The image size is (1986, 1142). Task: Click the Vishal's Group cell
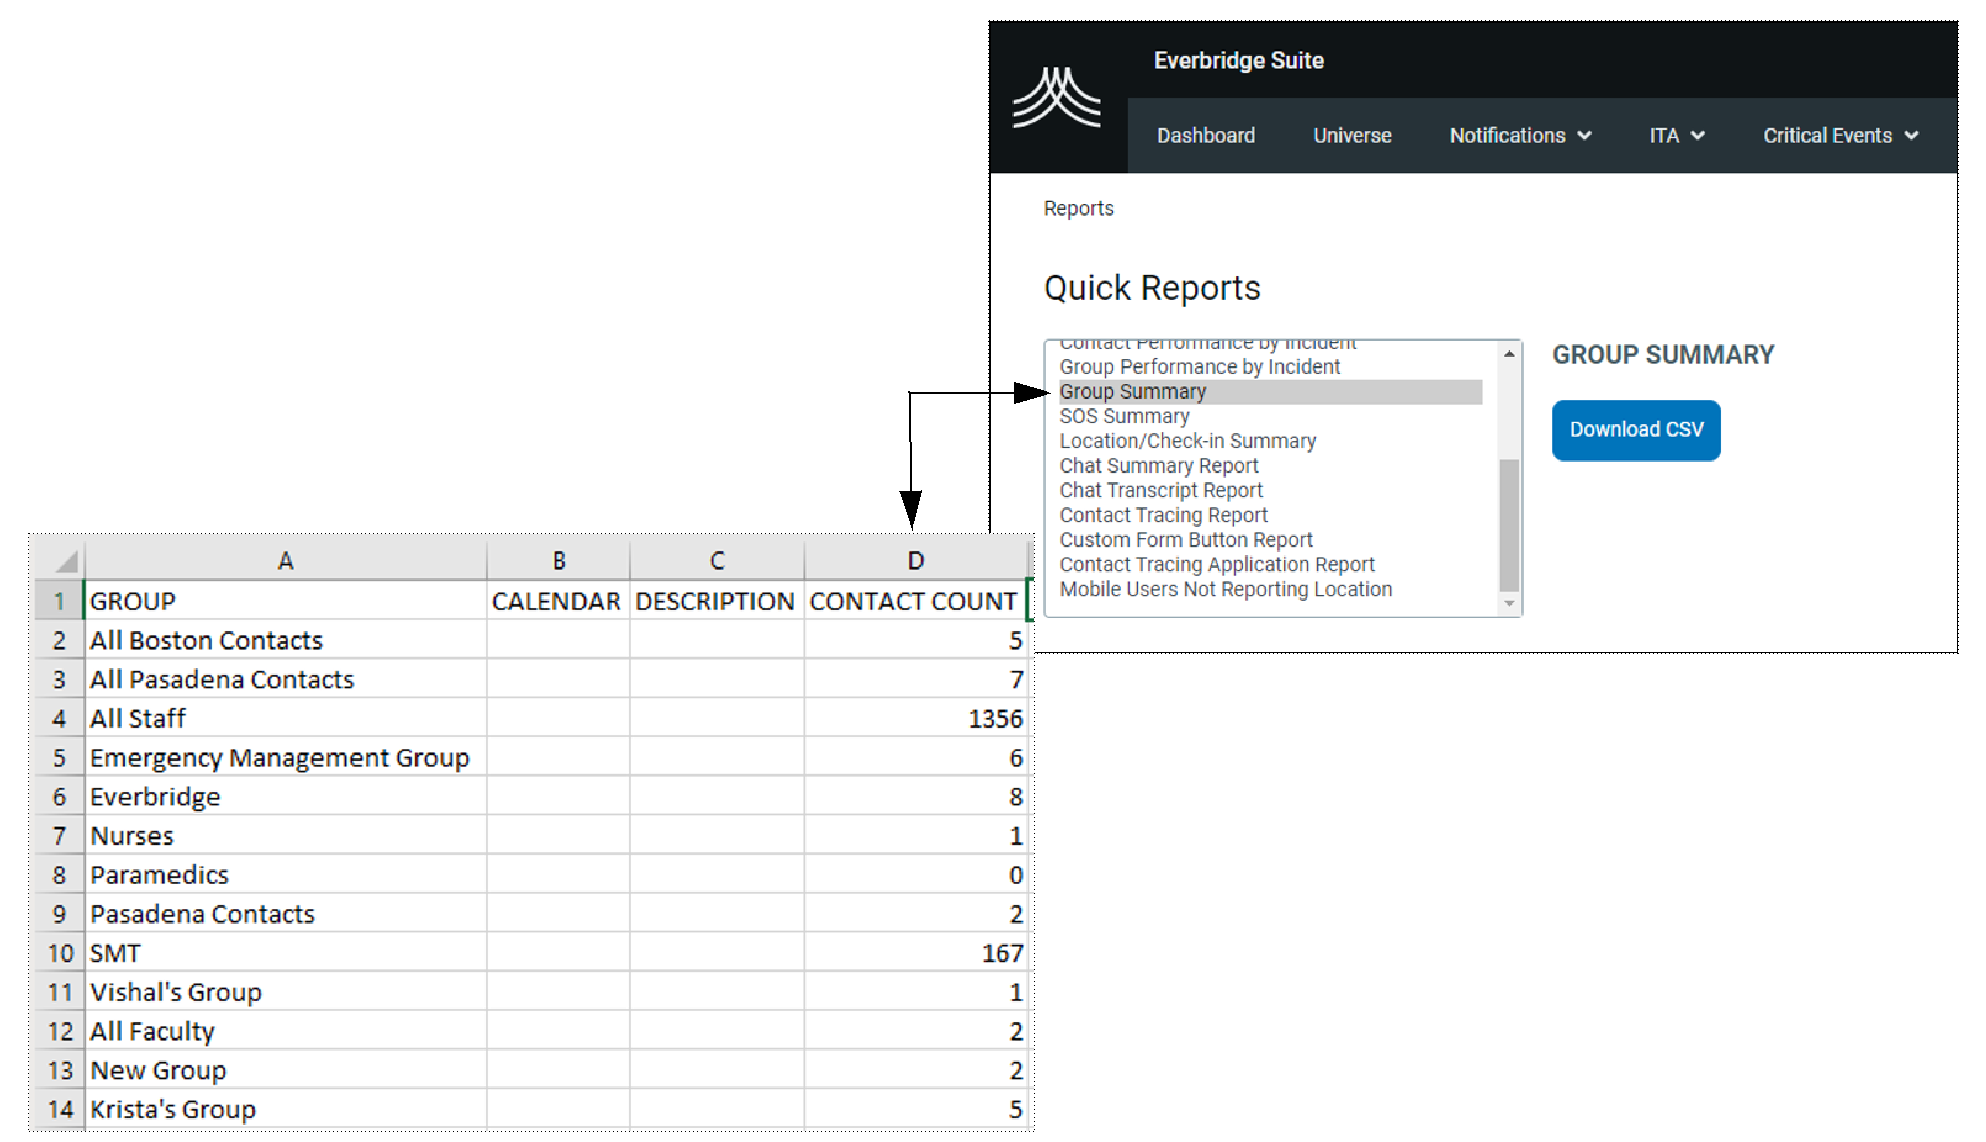click(286, 992)
